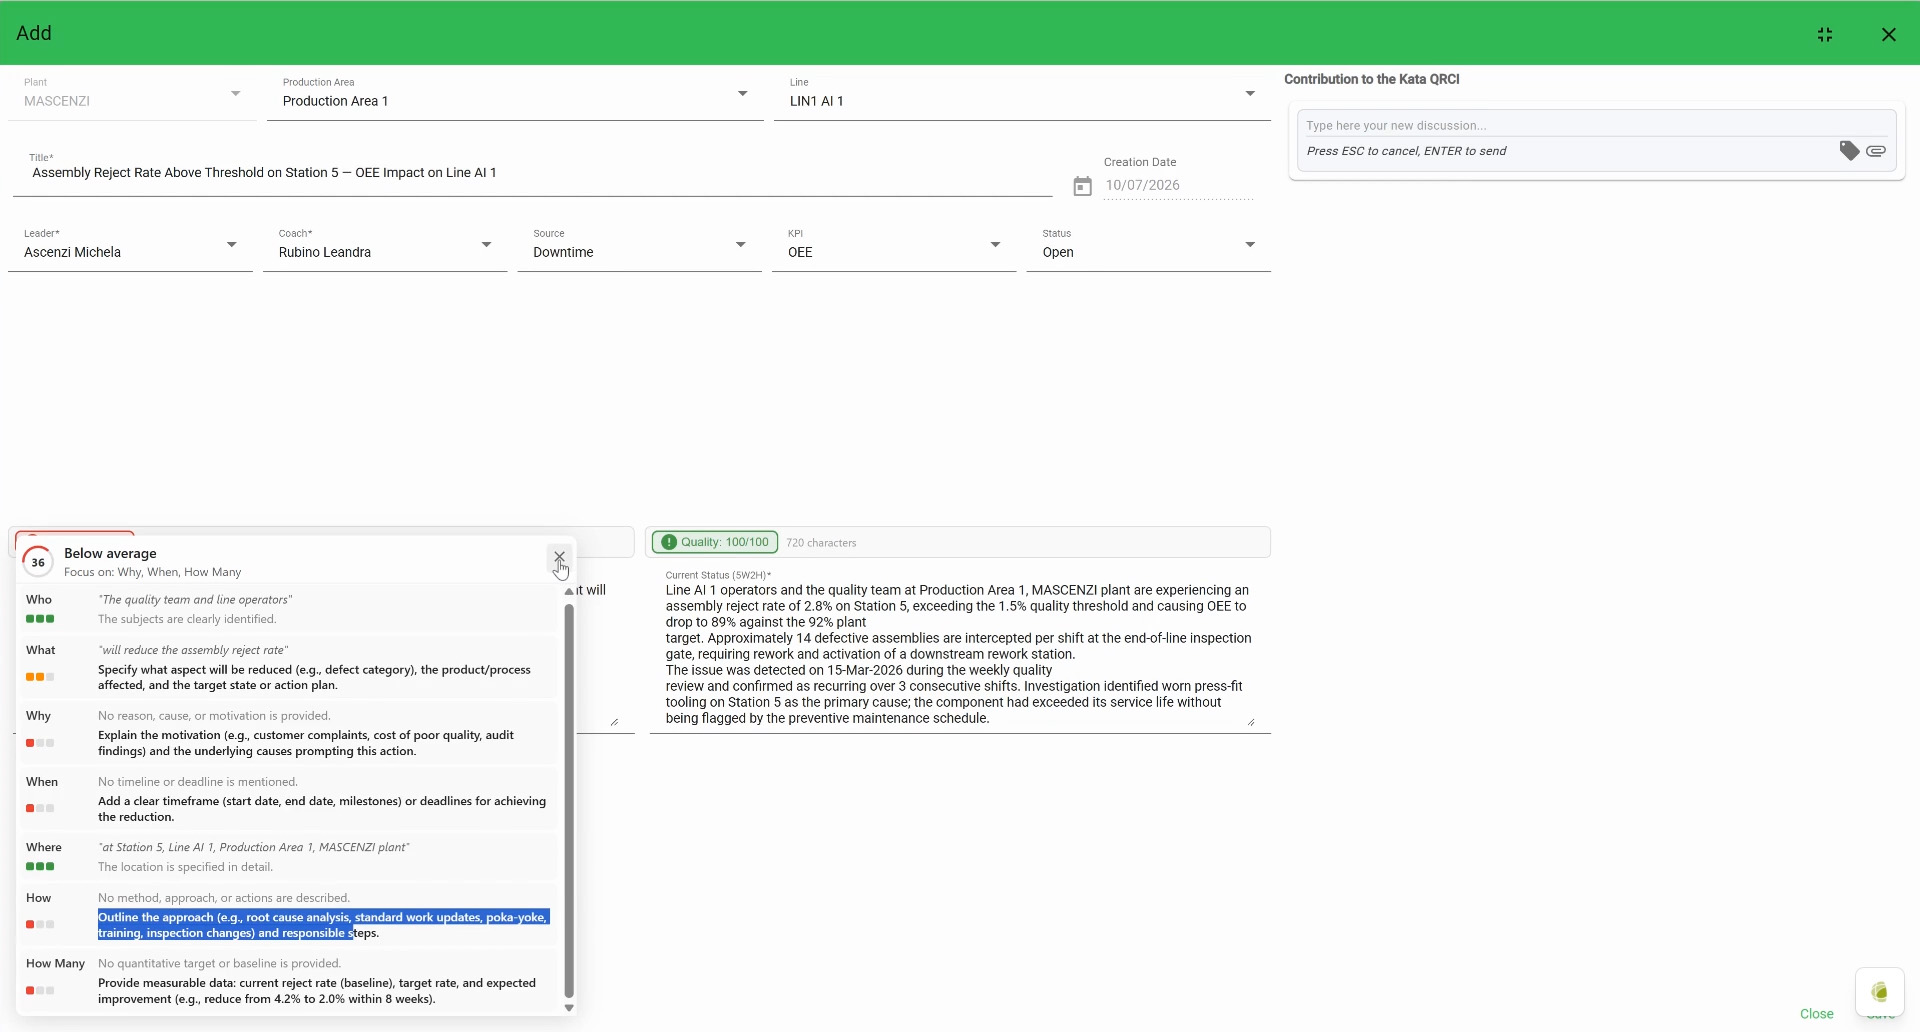Screen dimensions: 1920x1032
Task: Click 'The location is specified in detail.' text
Action: click(186, 867)
